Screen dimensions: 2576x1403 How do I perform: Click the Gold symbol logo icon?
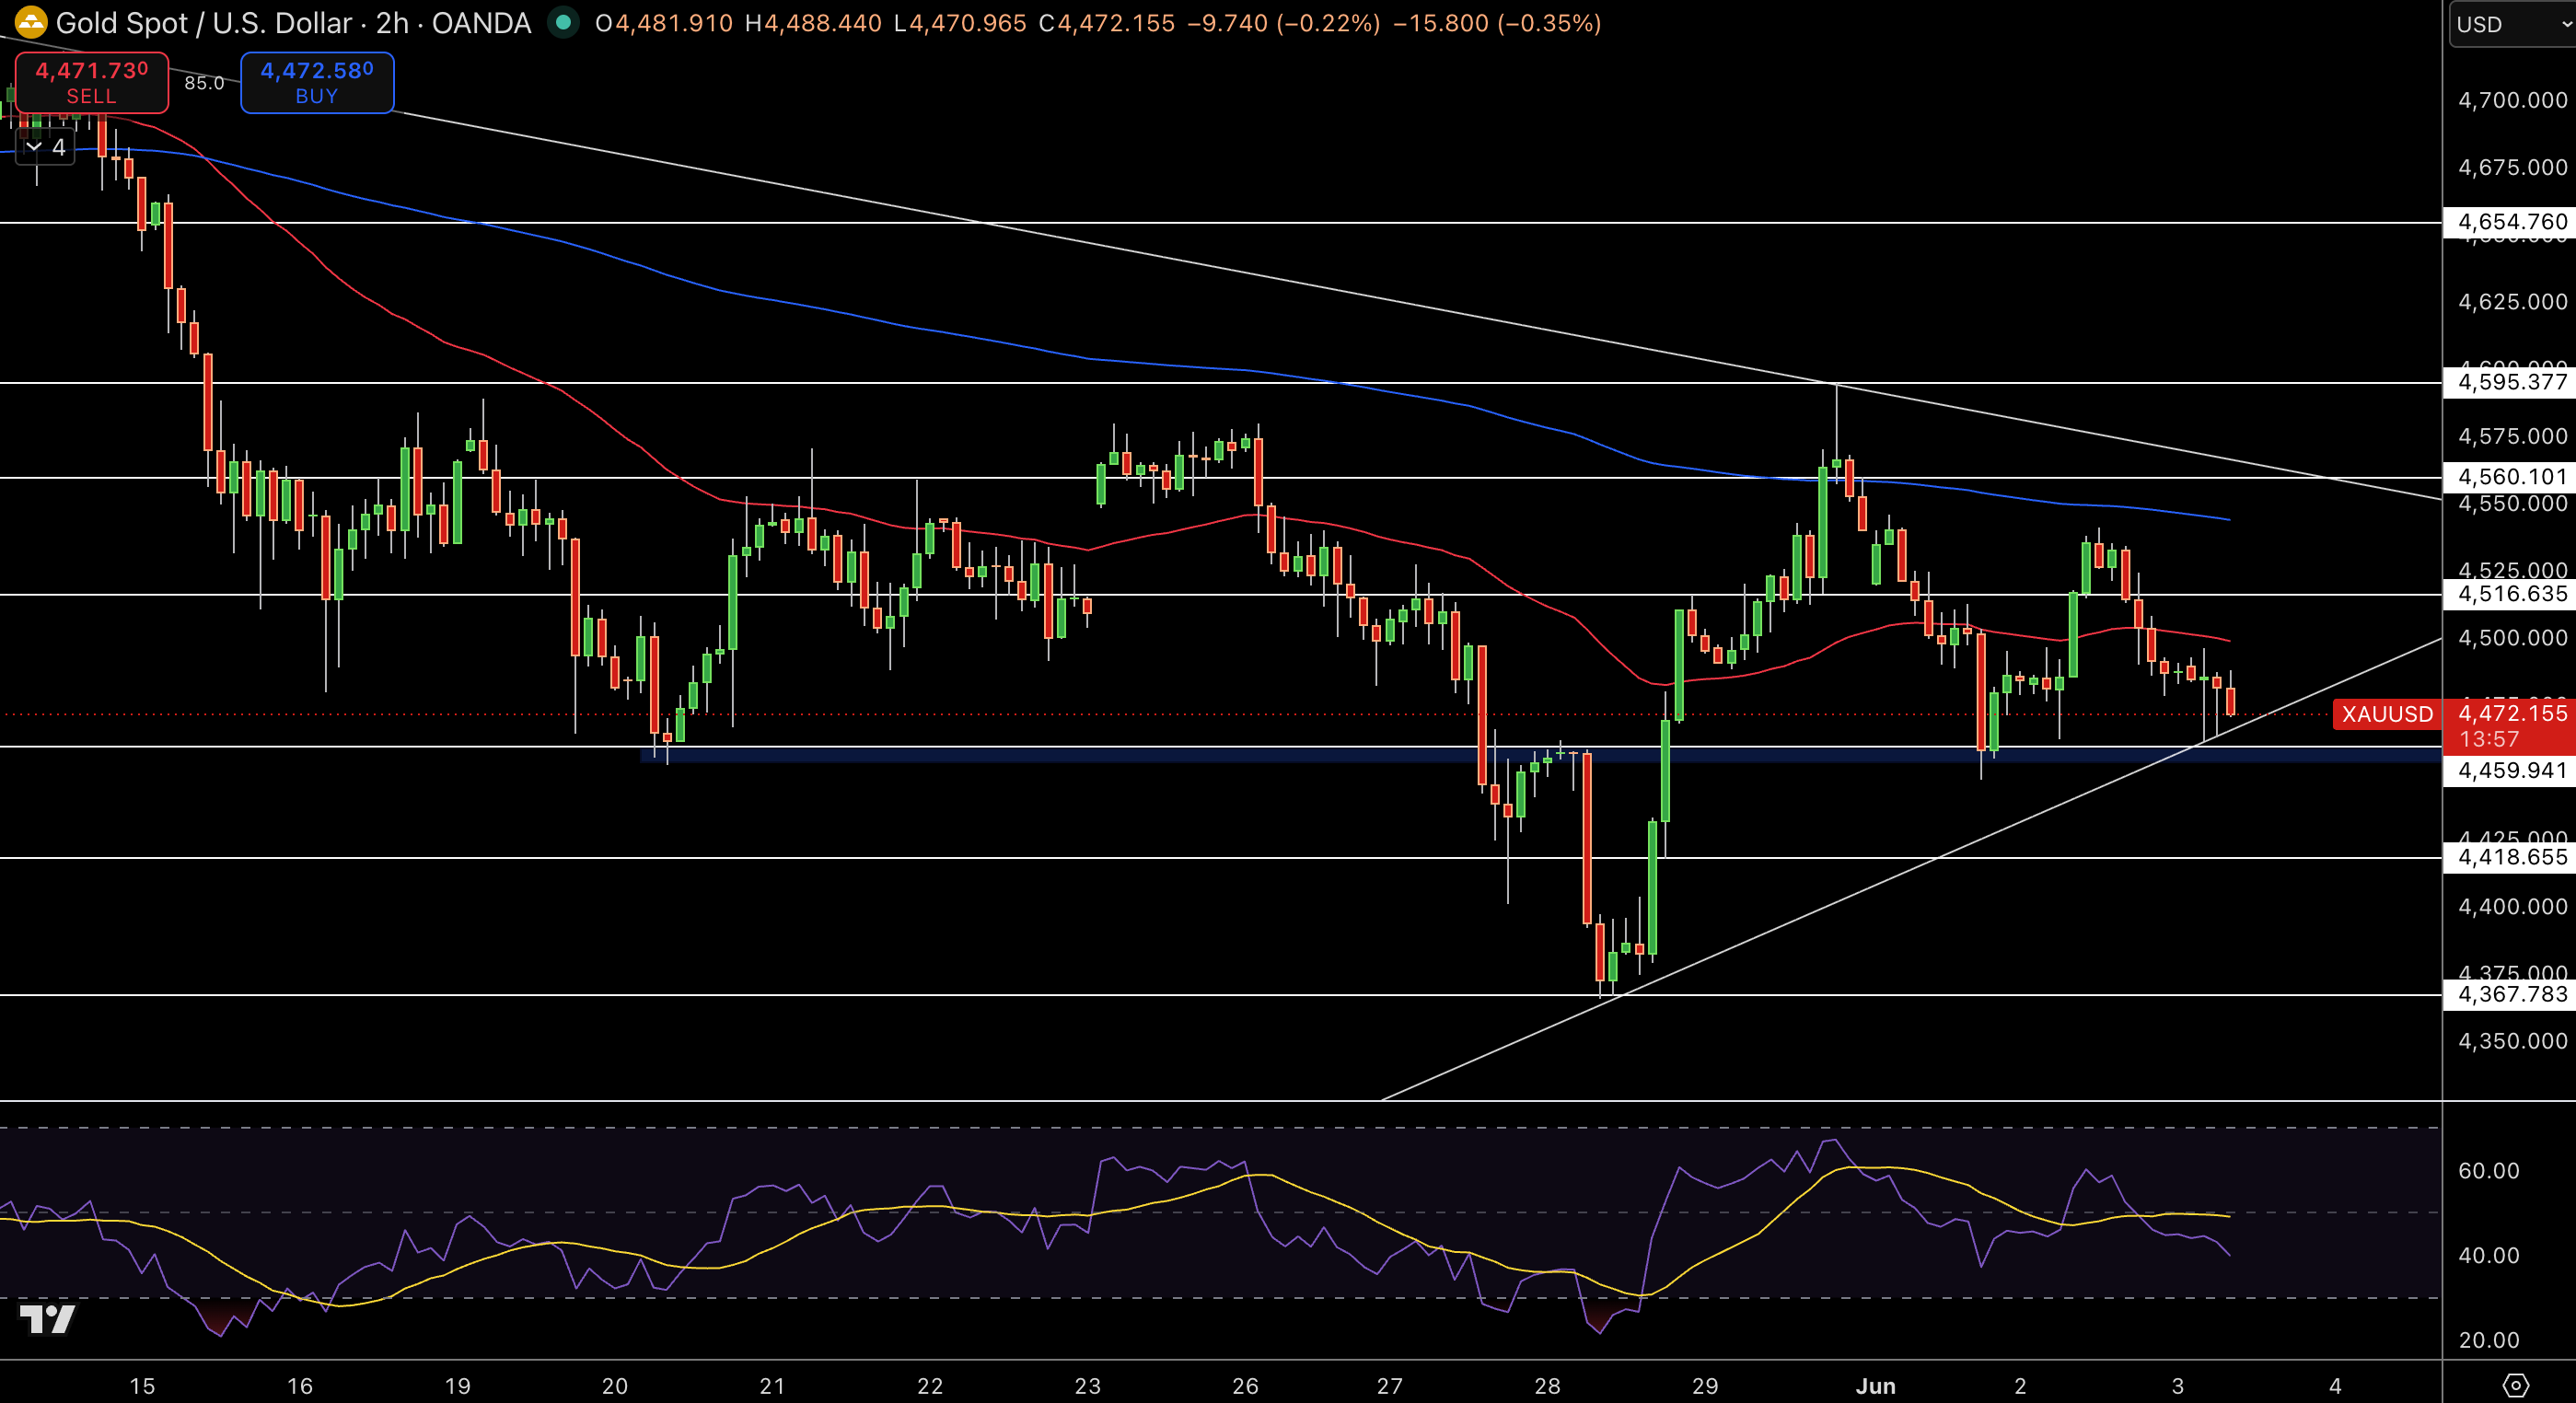tap(30, 23)
